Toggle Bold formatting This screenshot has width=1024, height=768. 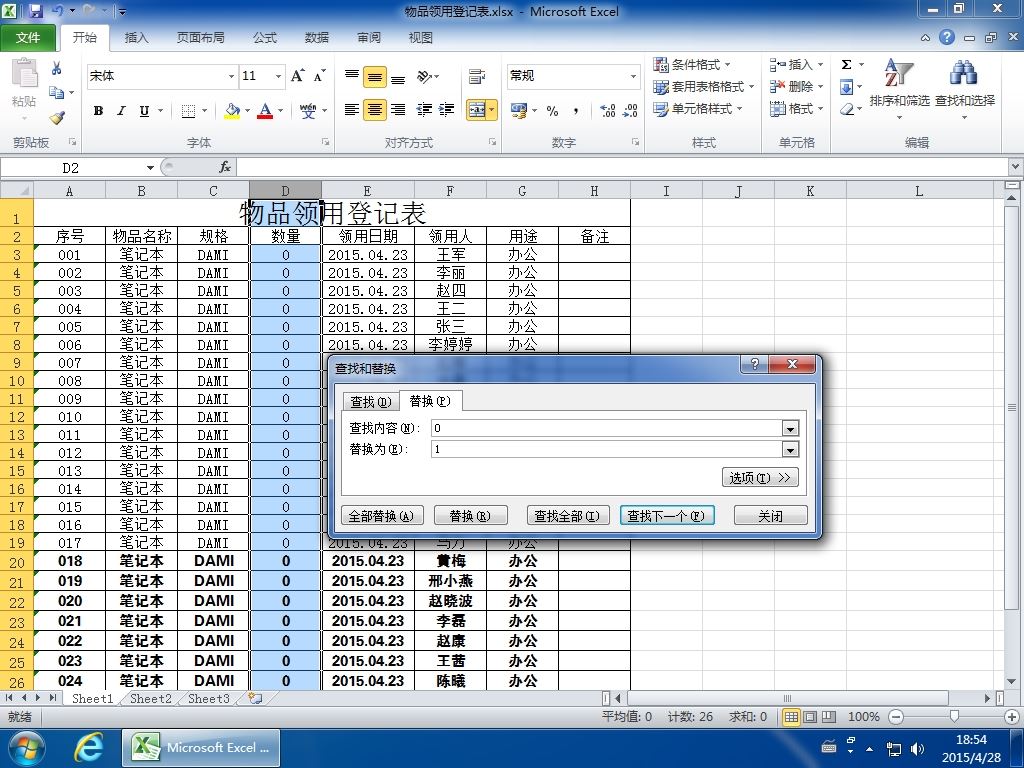click(x=98, y=111)
